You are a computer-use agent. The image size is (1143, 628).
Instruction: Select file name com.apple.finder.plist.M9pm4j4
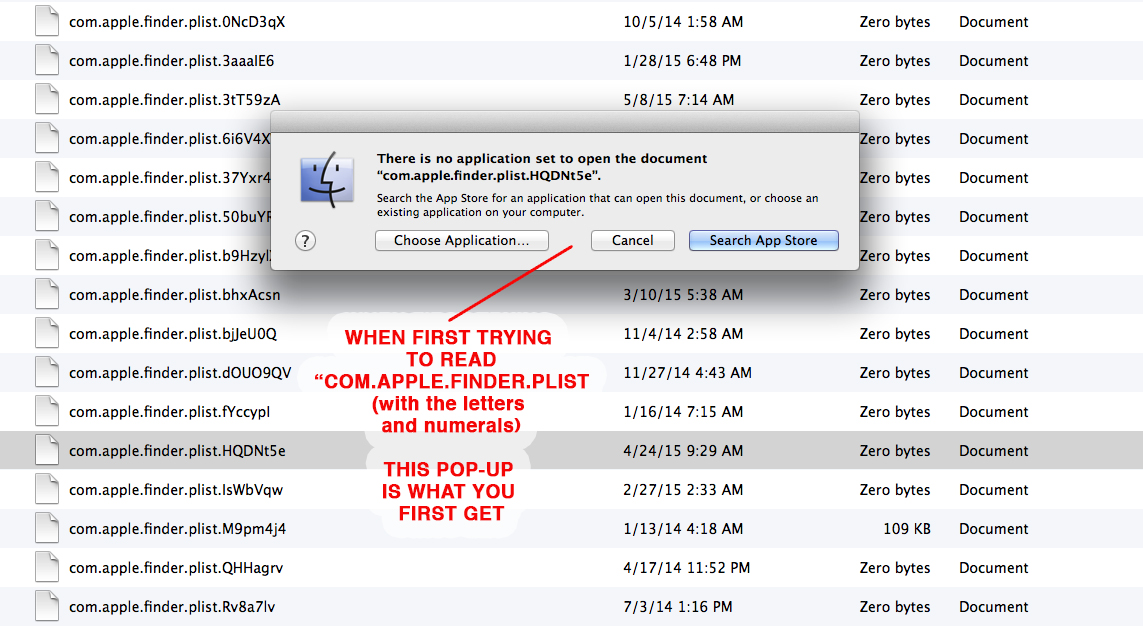[177, 529]
